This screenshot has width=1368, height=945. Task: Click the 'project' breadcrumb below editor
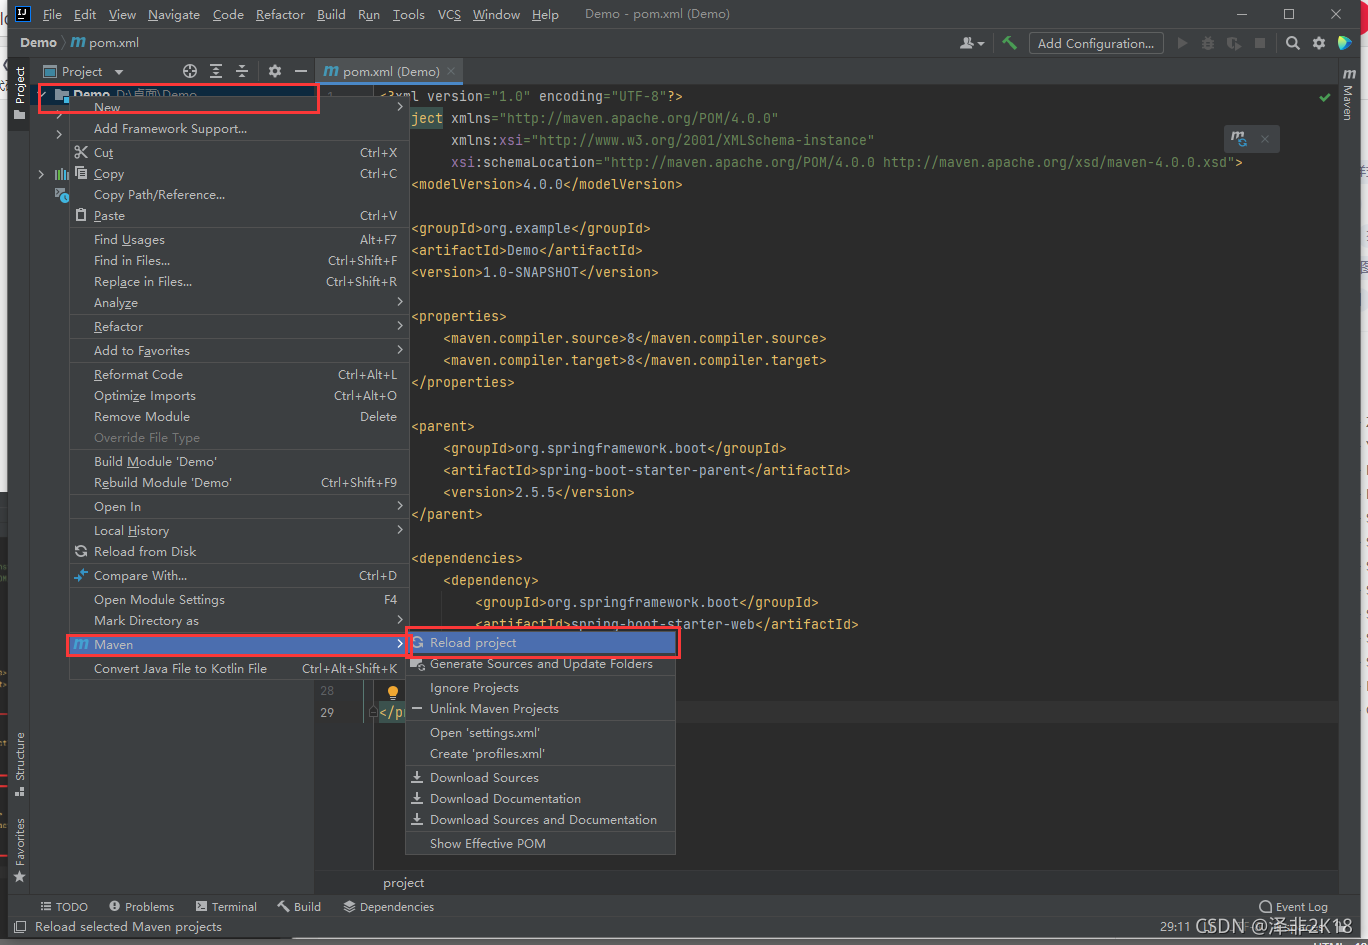pos(403,883)
